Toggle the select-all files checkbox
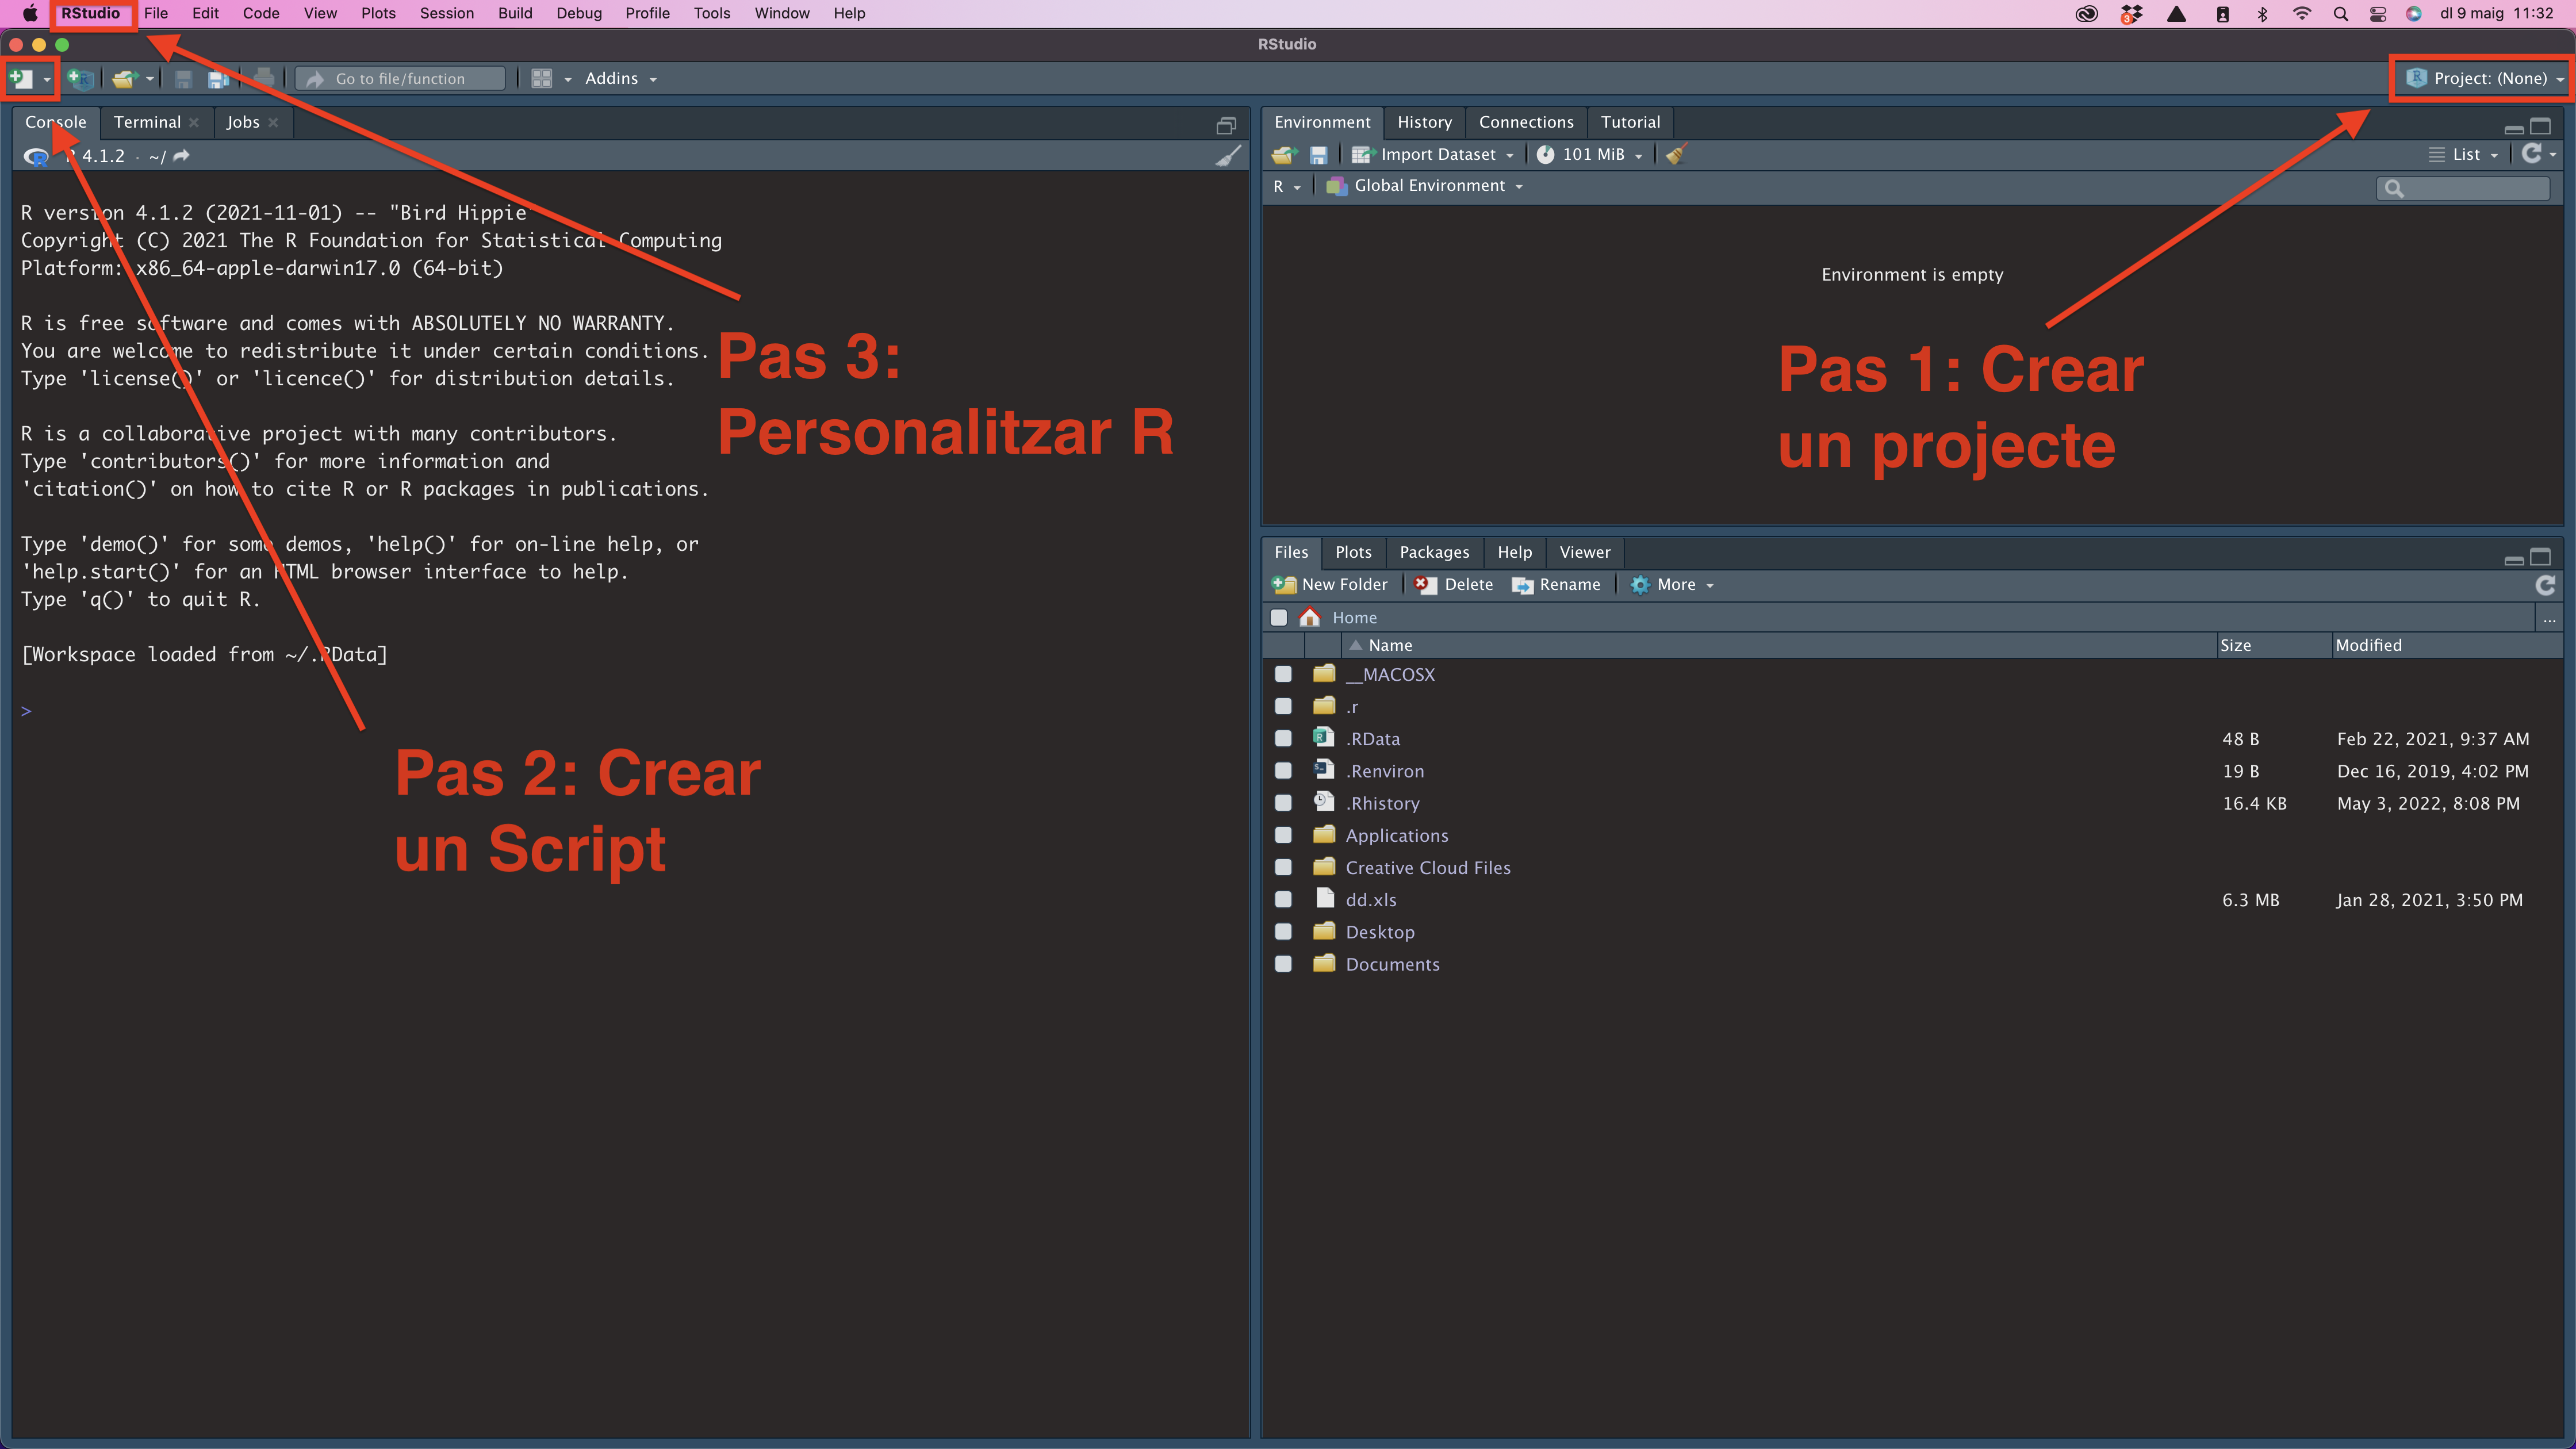Screen dimensions: 2576x1449 point(1278,617)
